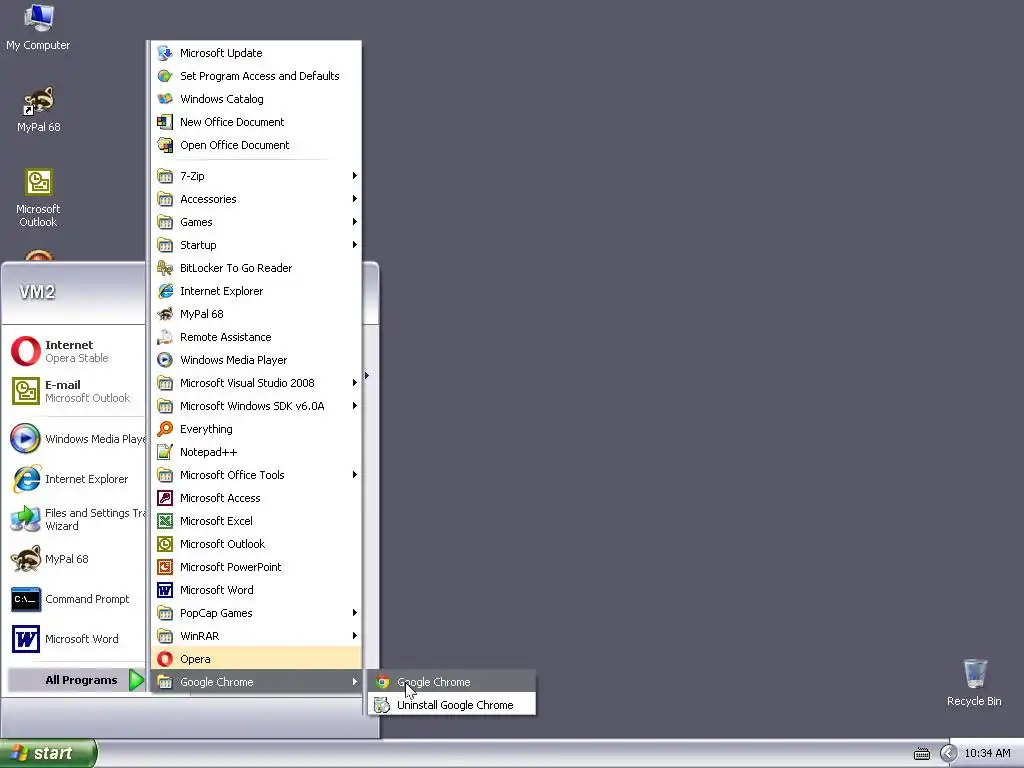Launch Everything search tool
Image resolution: width=1024 pixels, height=768 pixels.
pyautogui.click(x=256, y=429)
